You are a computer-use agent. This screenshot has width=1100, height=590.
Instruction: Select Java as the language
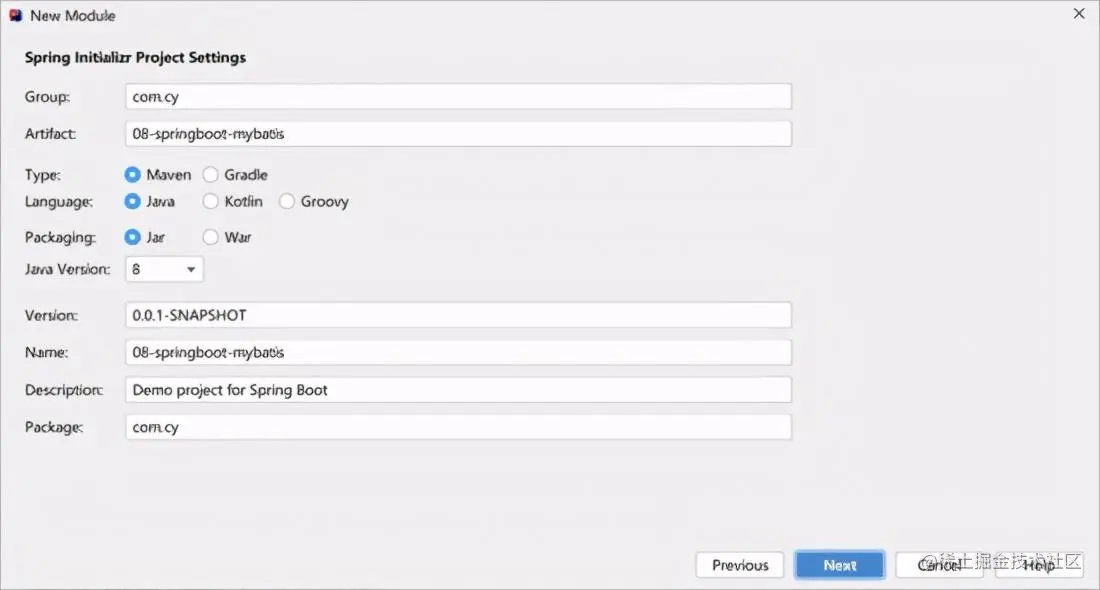[x=133, y=201]
